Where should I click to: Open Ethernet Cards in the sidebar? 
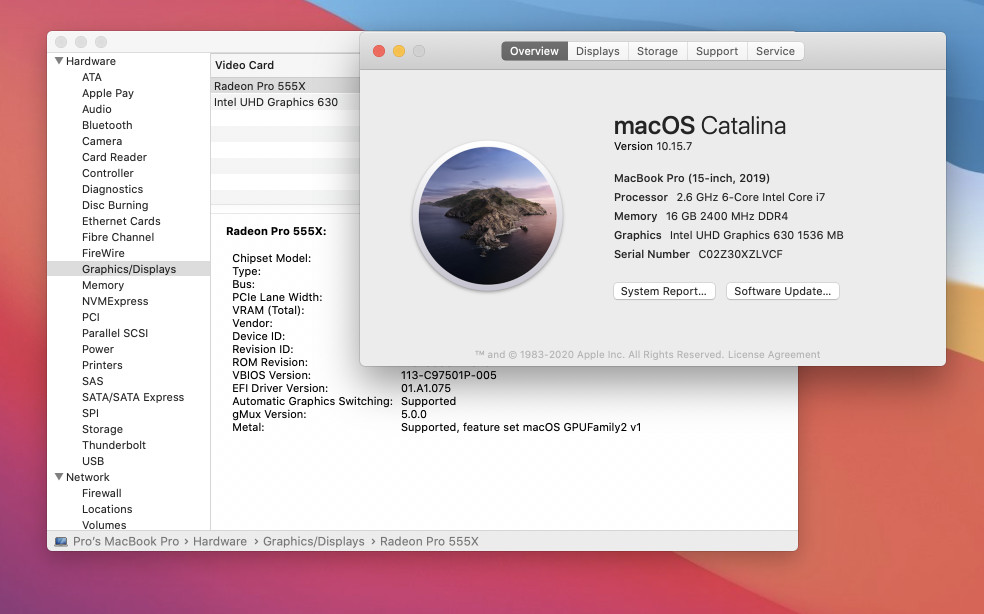(x=121, y=221)
